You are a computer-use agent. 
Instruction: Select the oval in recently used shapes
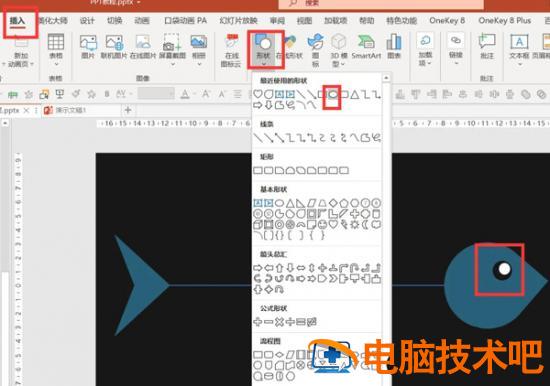333,94
